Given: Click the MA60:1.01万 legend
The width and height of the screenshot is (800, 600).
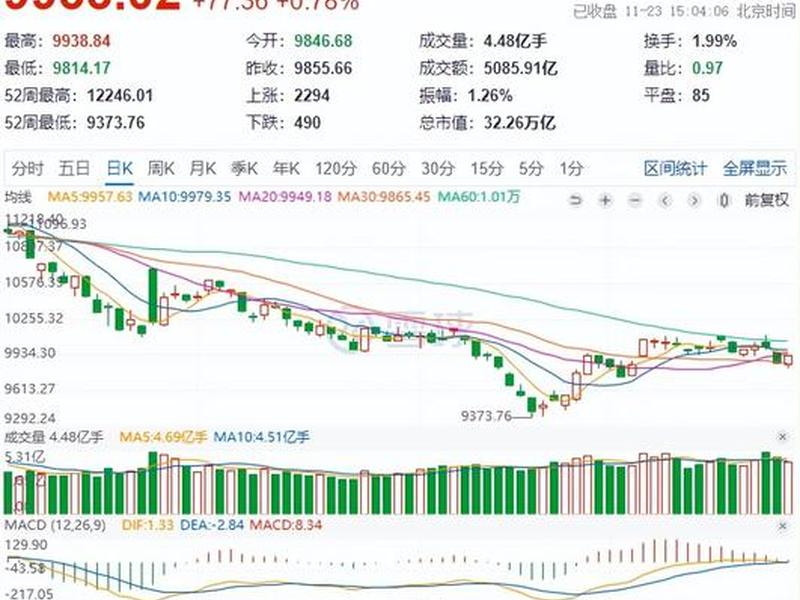Looking at the screenshot, I should tap(479, 197).
